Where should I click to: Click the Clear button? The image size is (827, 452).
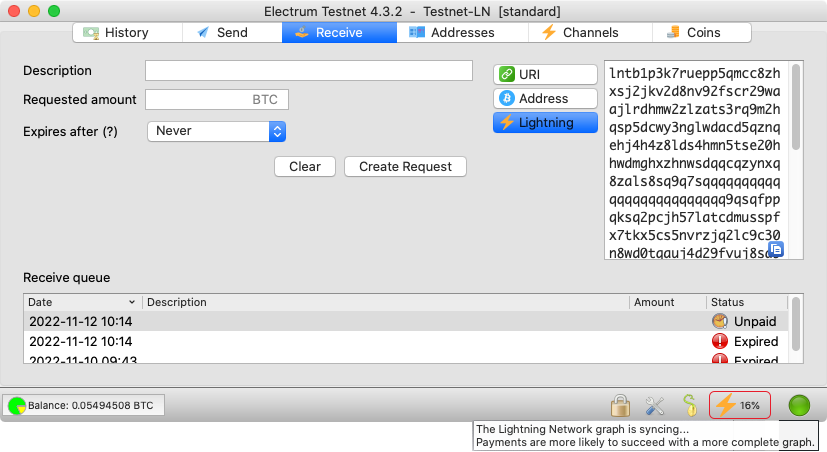point(305,167)
